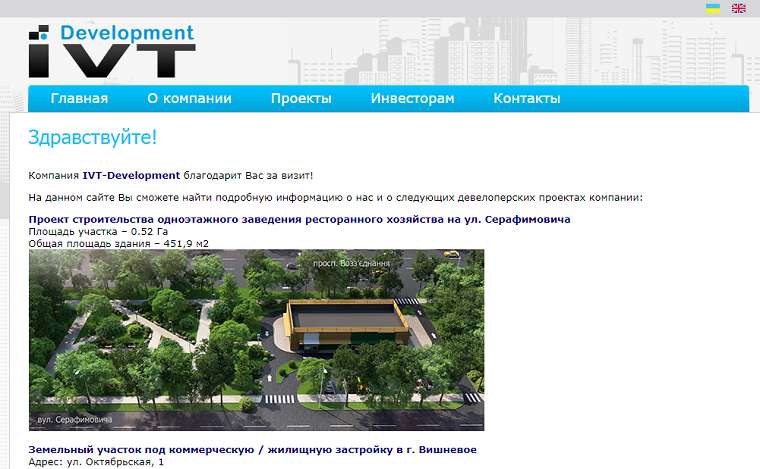
Task: Click the Адрес: ул. Октябрьская, 1 text
Action: coord(96,463)
